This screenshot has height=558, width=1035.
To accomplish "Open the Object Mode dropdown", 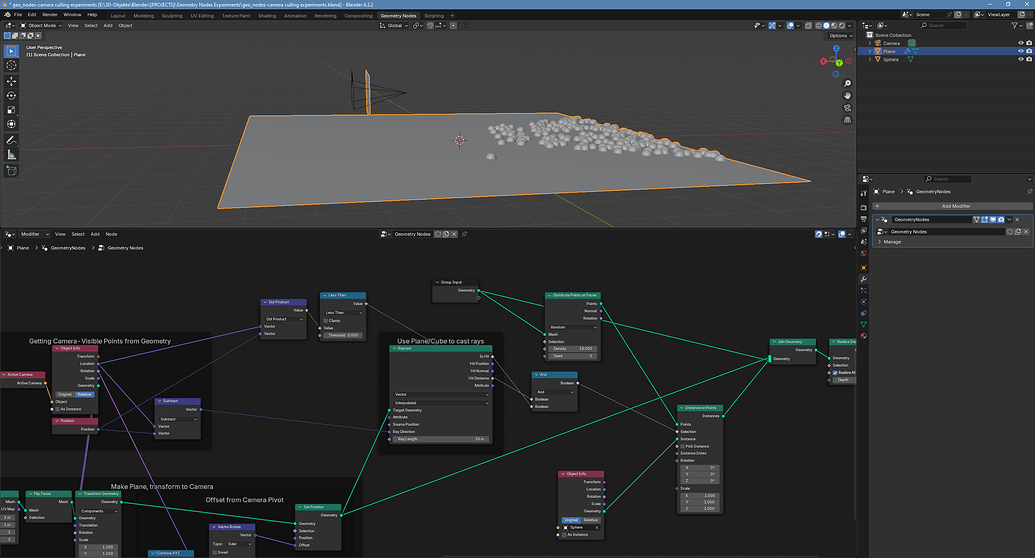I will (41, 25).
